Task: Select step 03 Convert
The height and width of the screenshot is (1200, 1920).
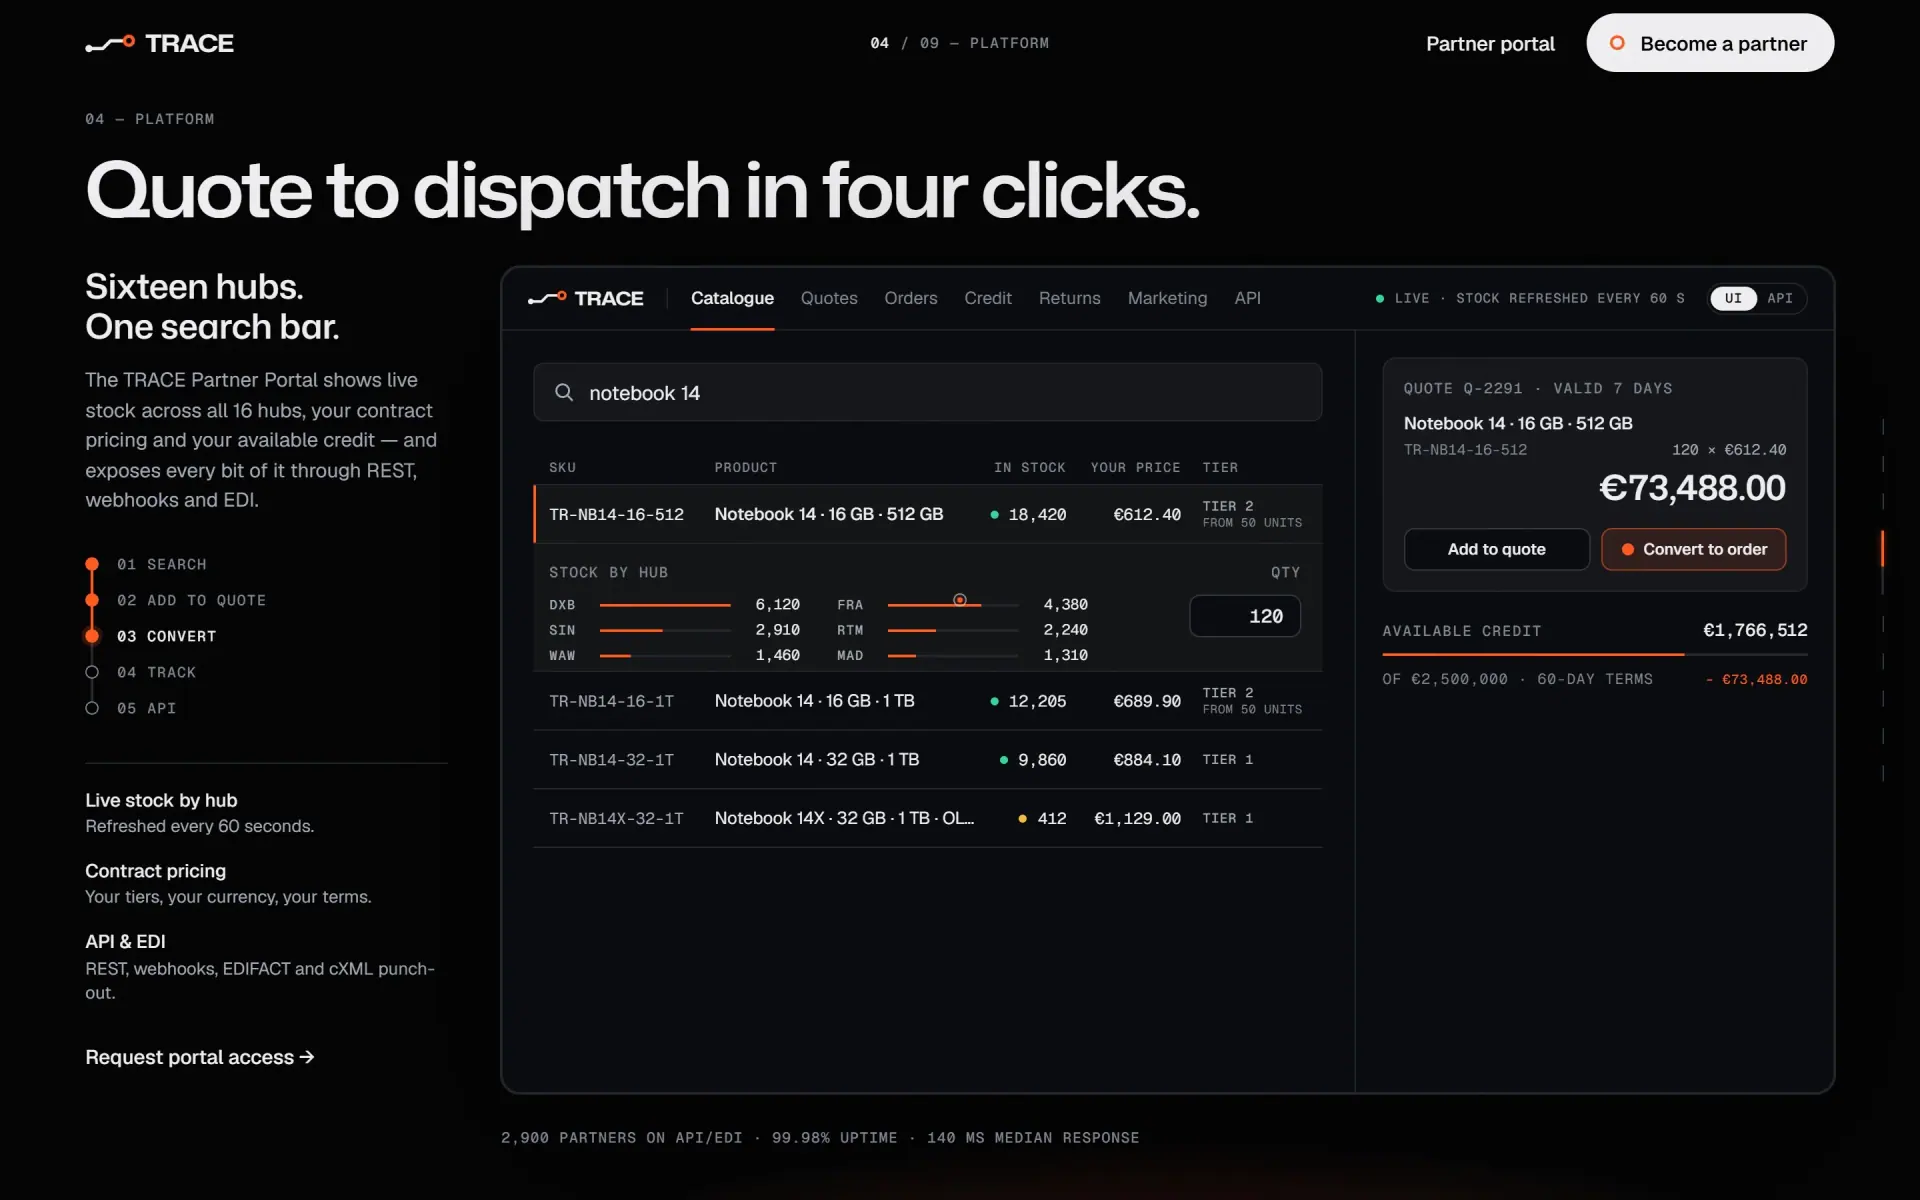Action: (x=151, y=636)
